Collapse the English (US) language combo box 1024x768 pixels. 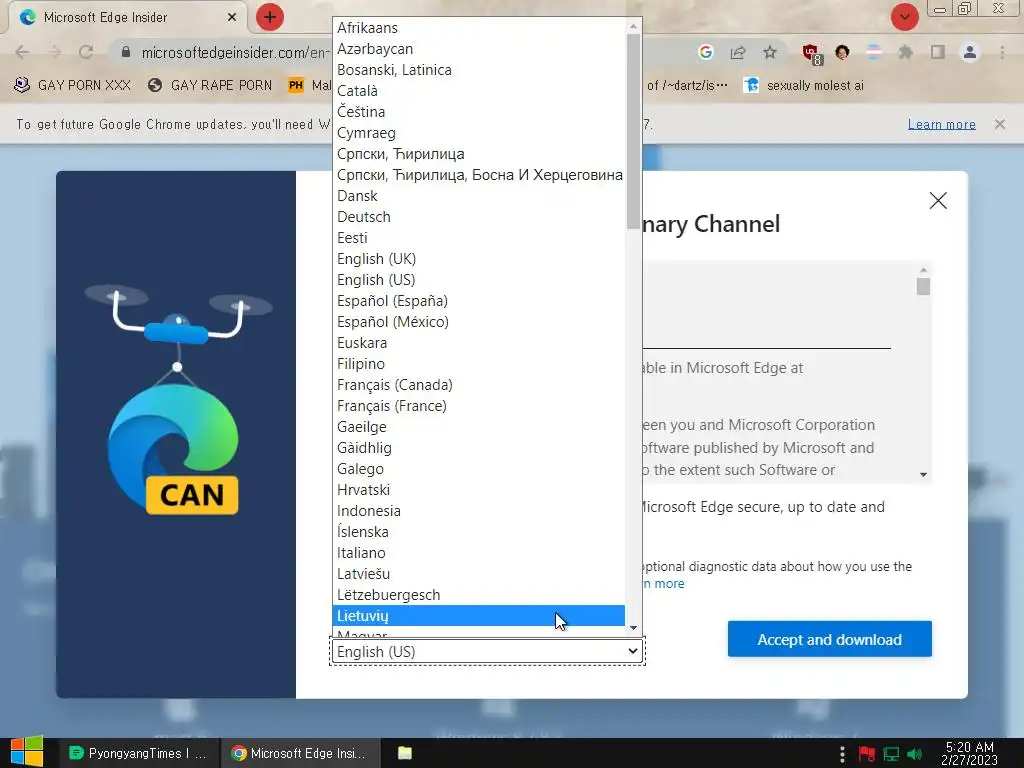click(487, 651)
